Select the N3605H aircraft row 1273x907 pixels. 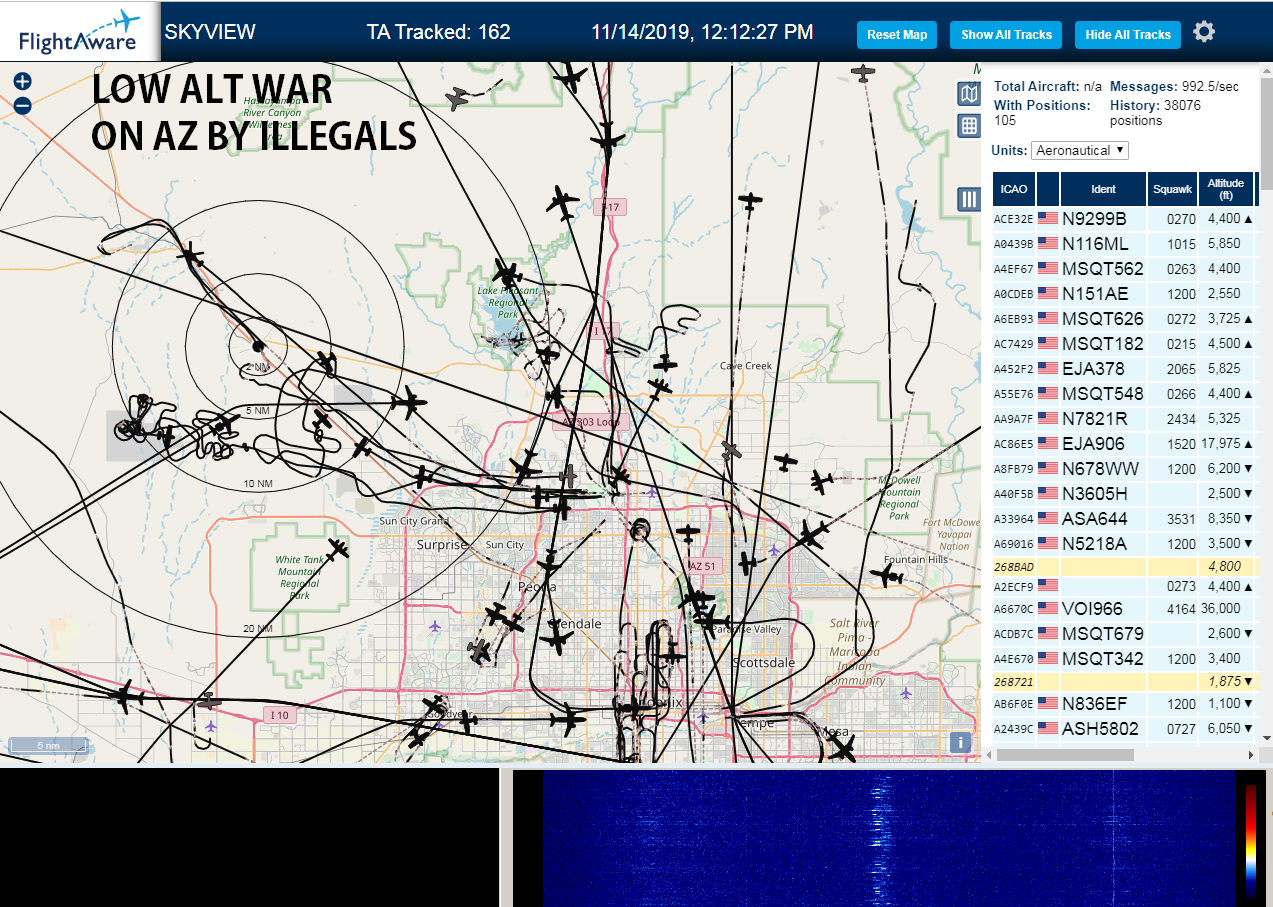click(1124, 493)
